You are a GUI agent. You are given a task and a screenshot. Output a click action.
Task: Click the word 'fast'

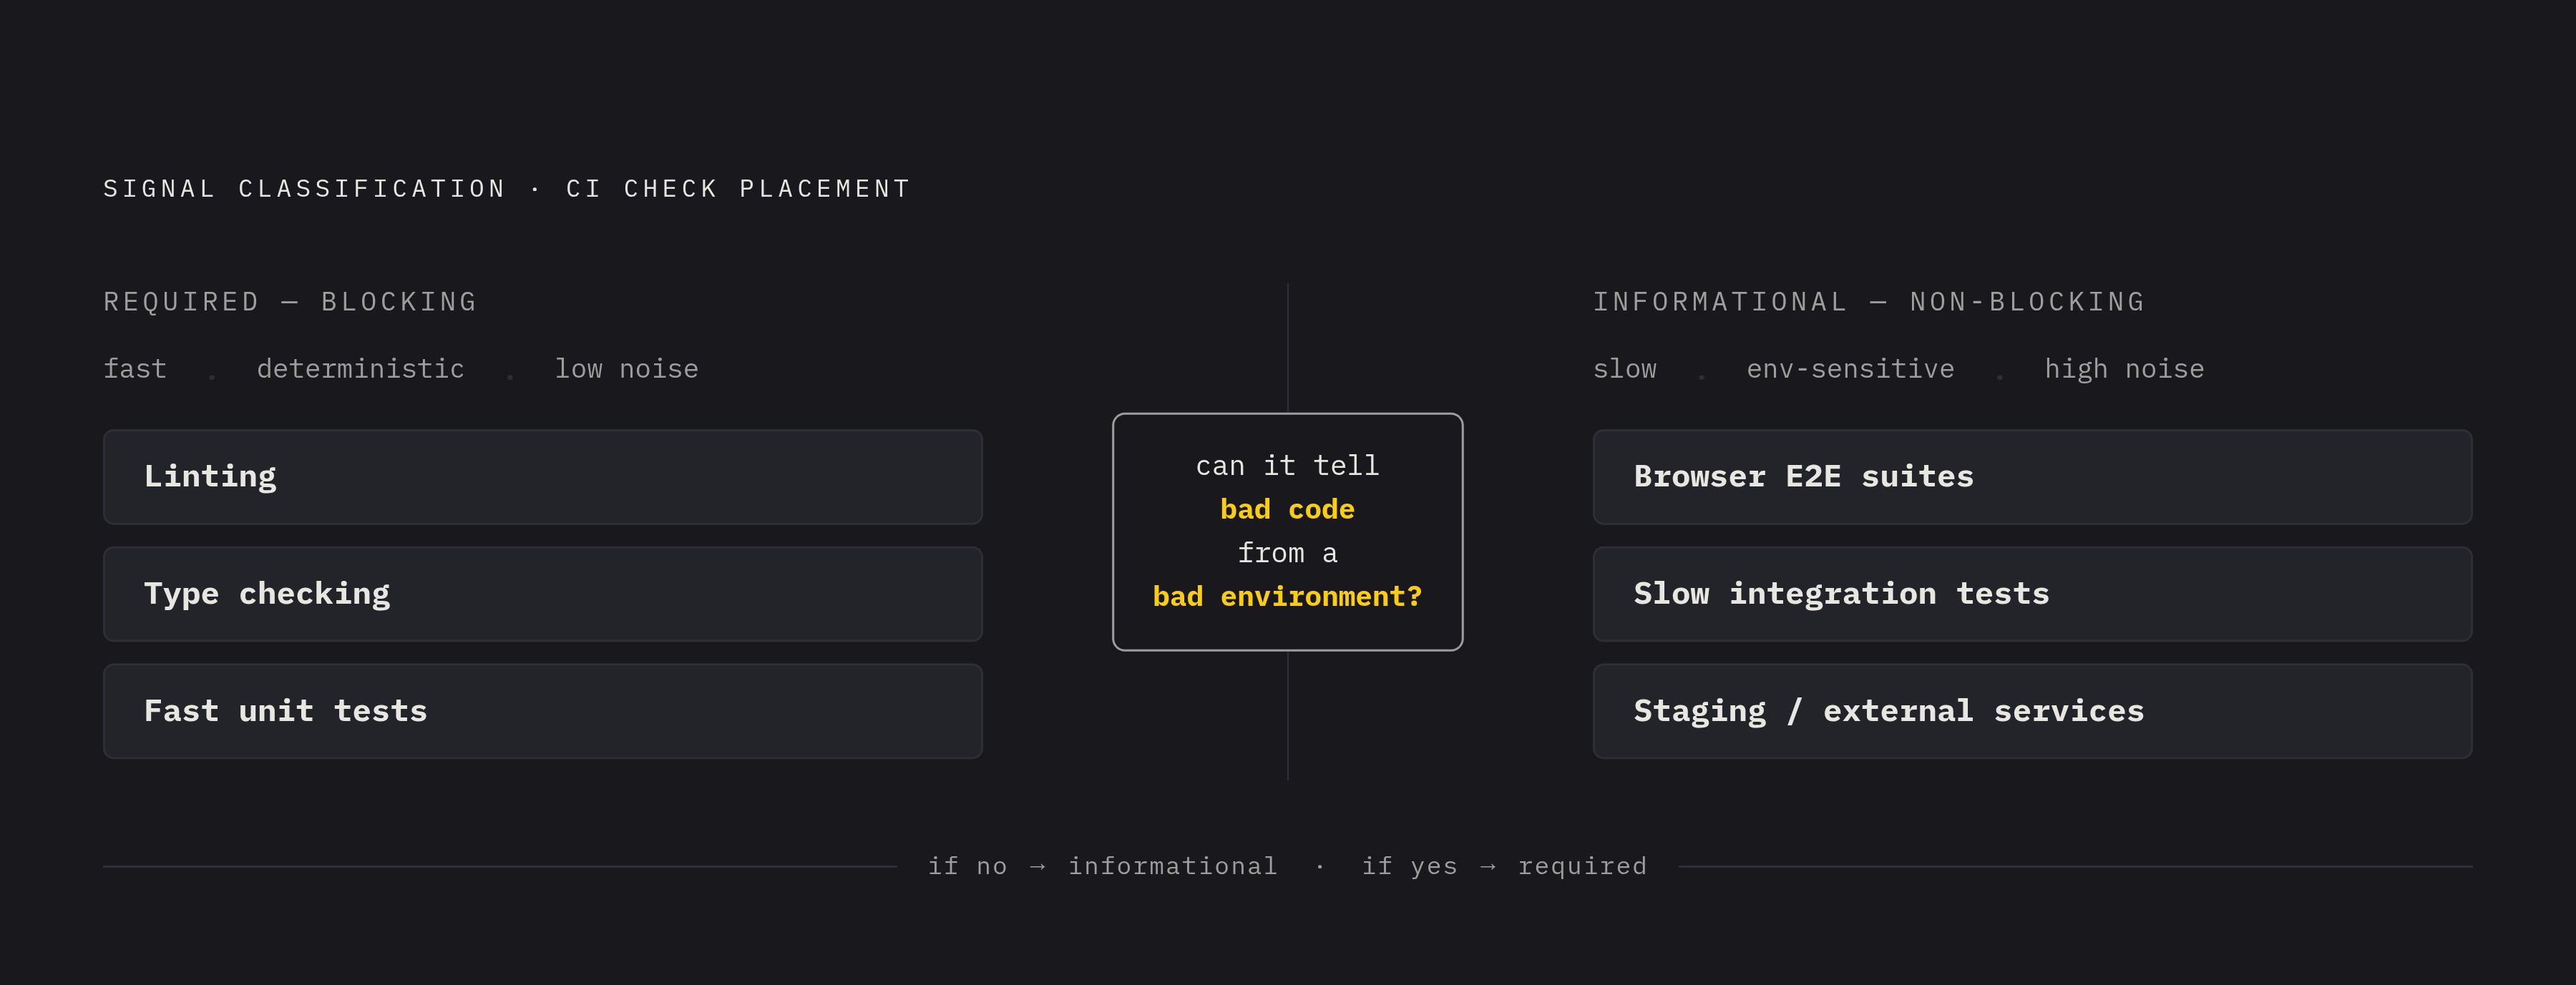tap(135, 369)
